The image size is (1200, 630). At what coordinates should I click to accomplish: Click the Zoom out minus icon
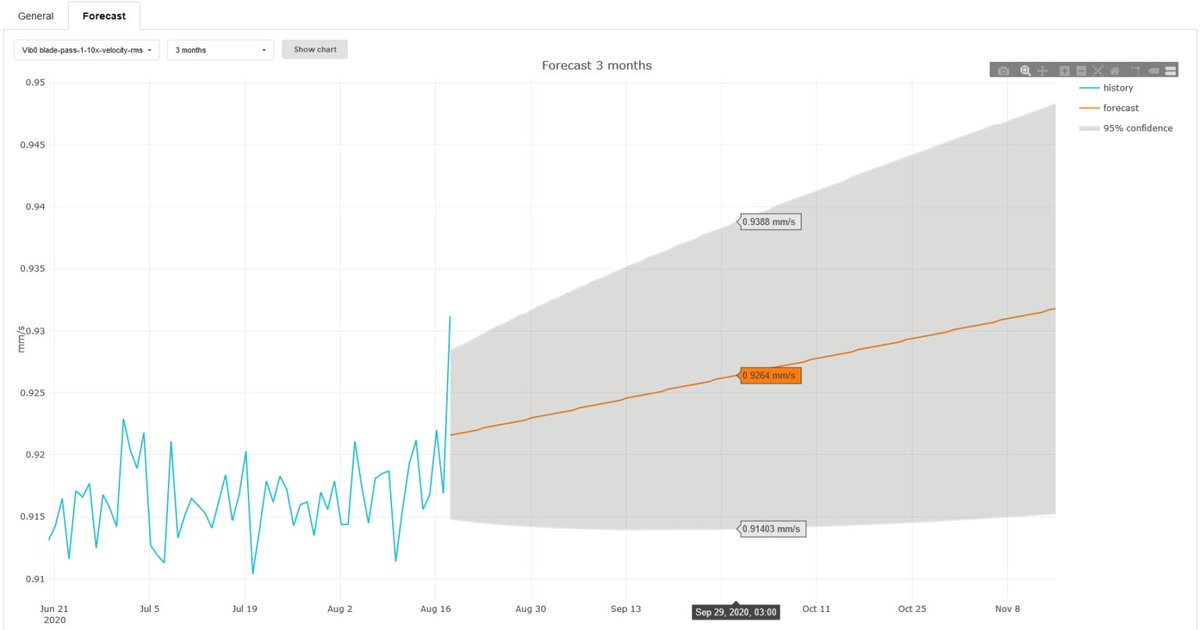[x=1081, y=71]
